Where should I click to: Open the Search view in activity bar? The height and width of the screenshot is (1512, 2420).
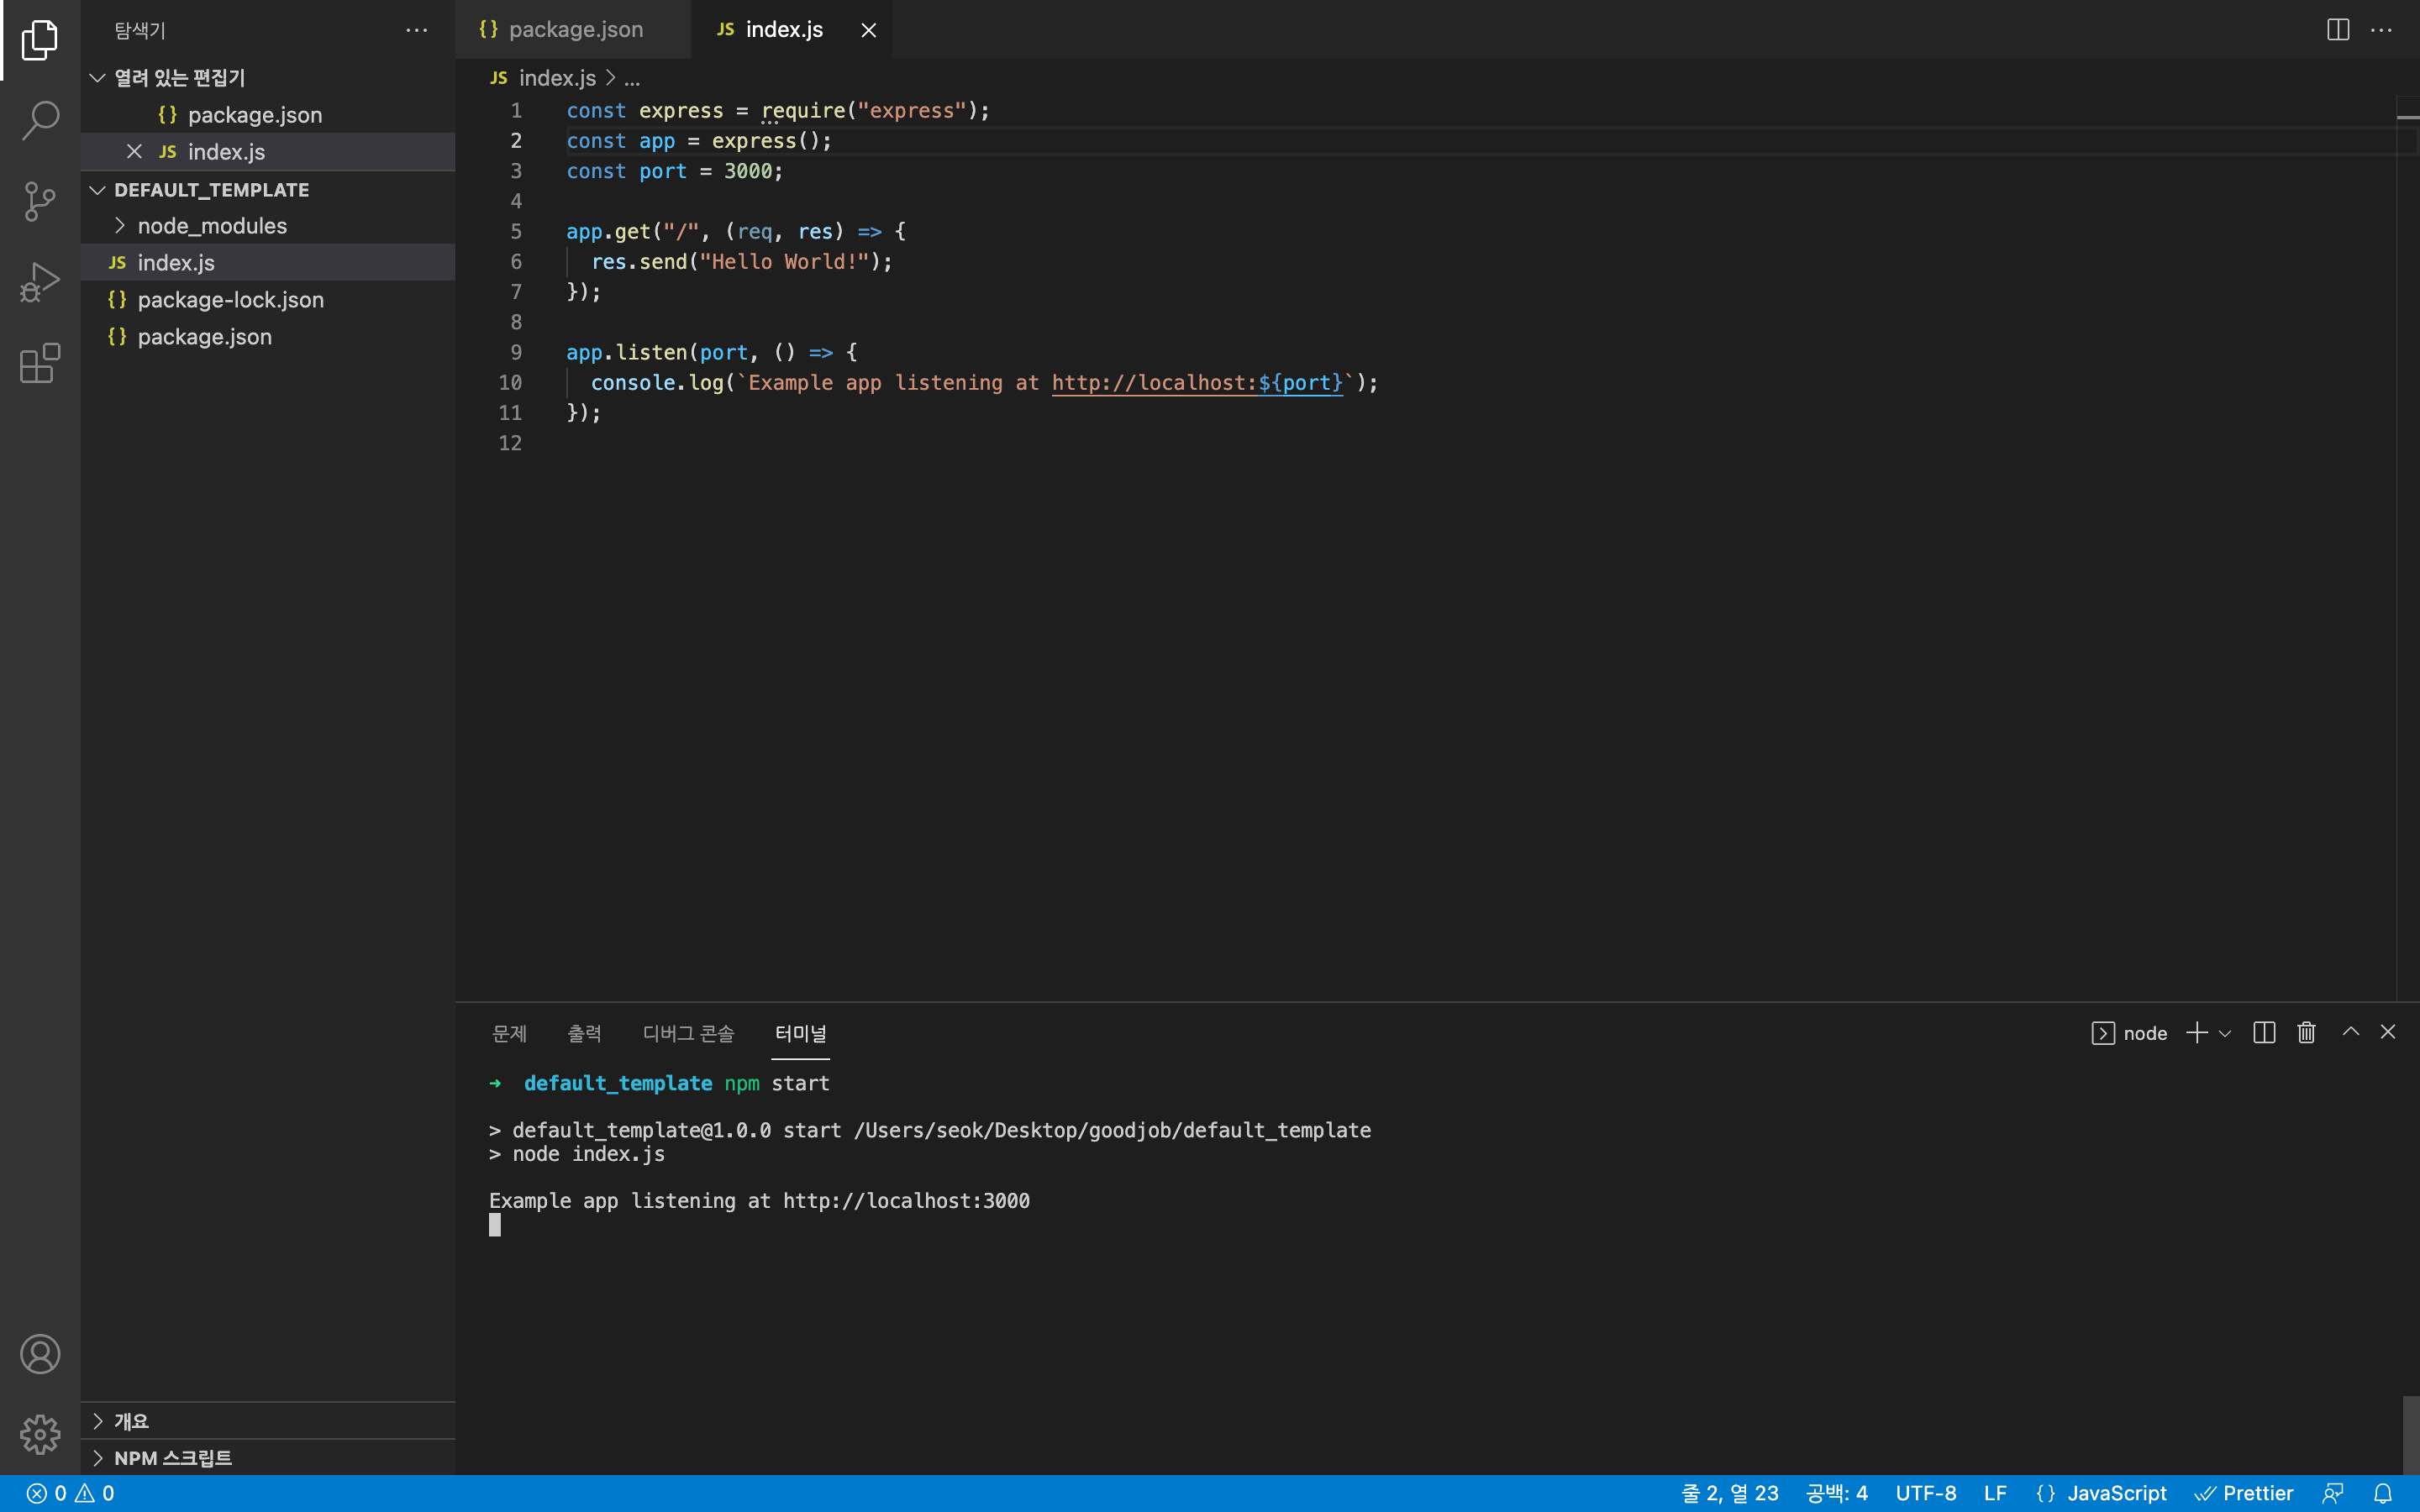40,120
